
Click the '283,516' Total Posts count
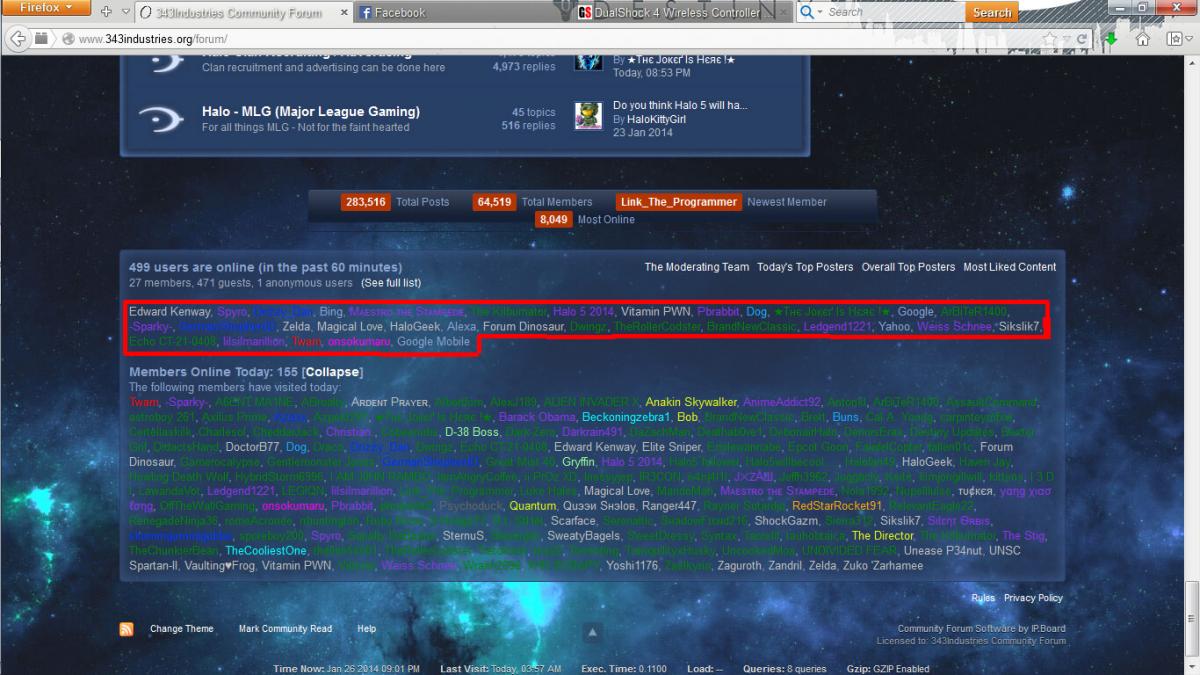[x=365, y=202]
